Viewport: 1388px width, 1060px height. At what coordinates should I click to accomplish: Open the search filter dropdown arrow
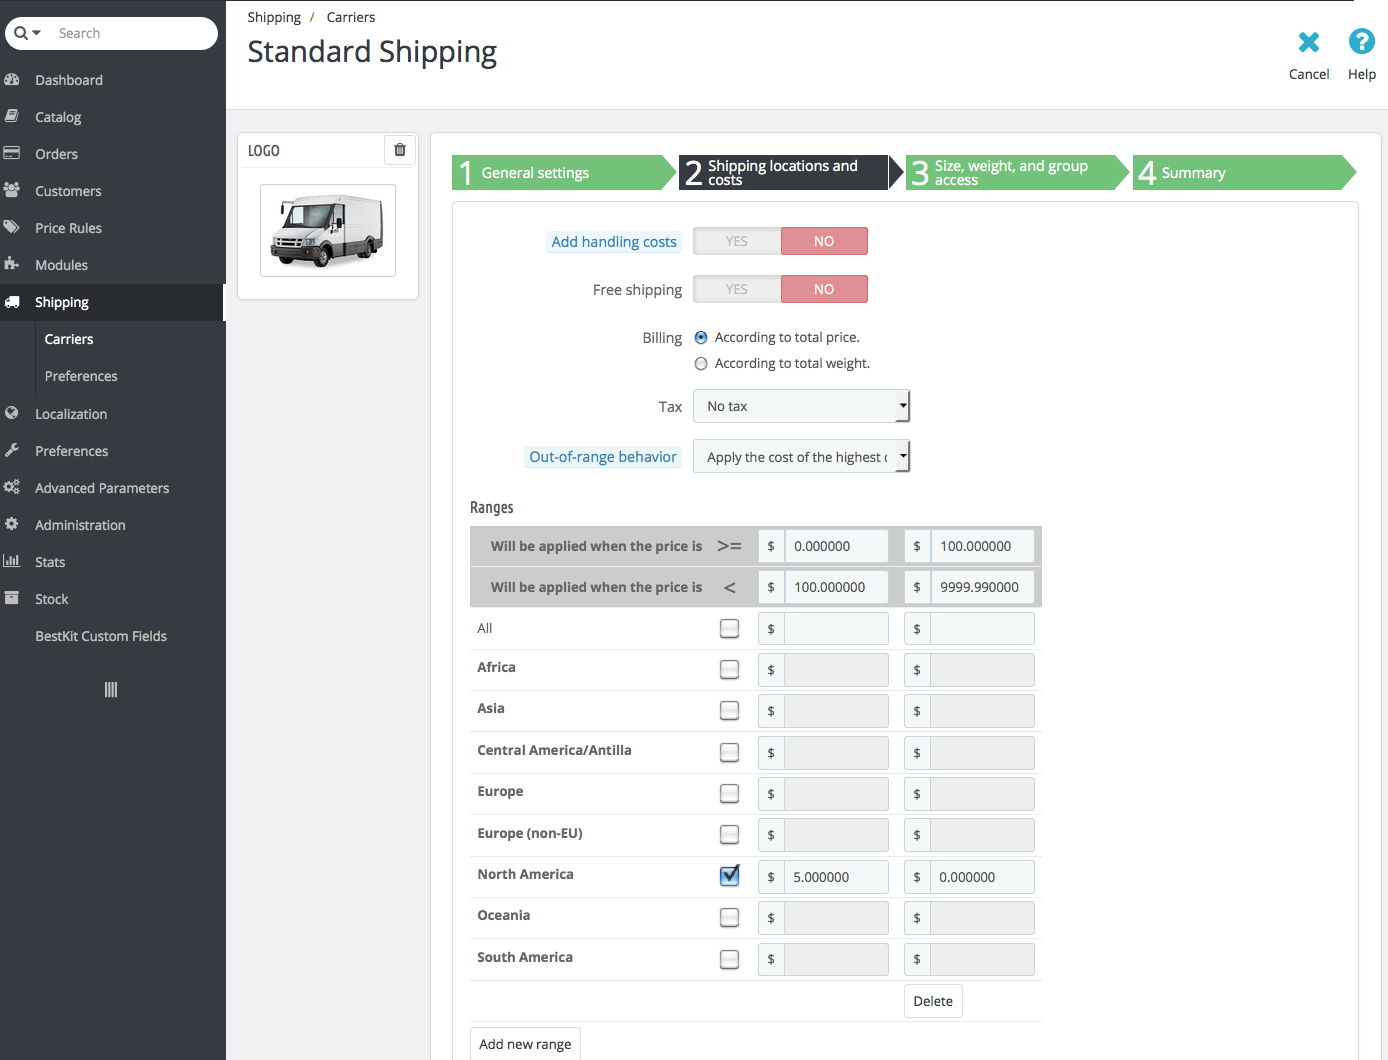36,33
